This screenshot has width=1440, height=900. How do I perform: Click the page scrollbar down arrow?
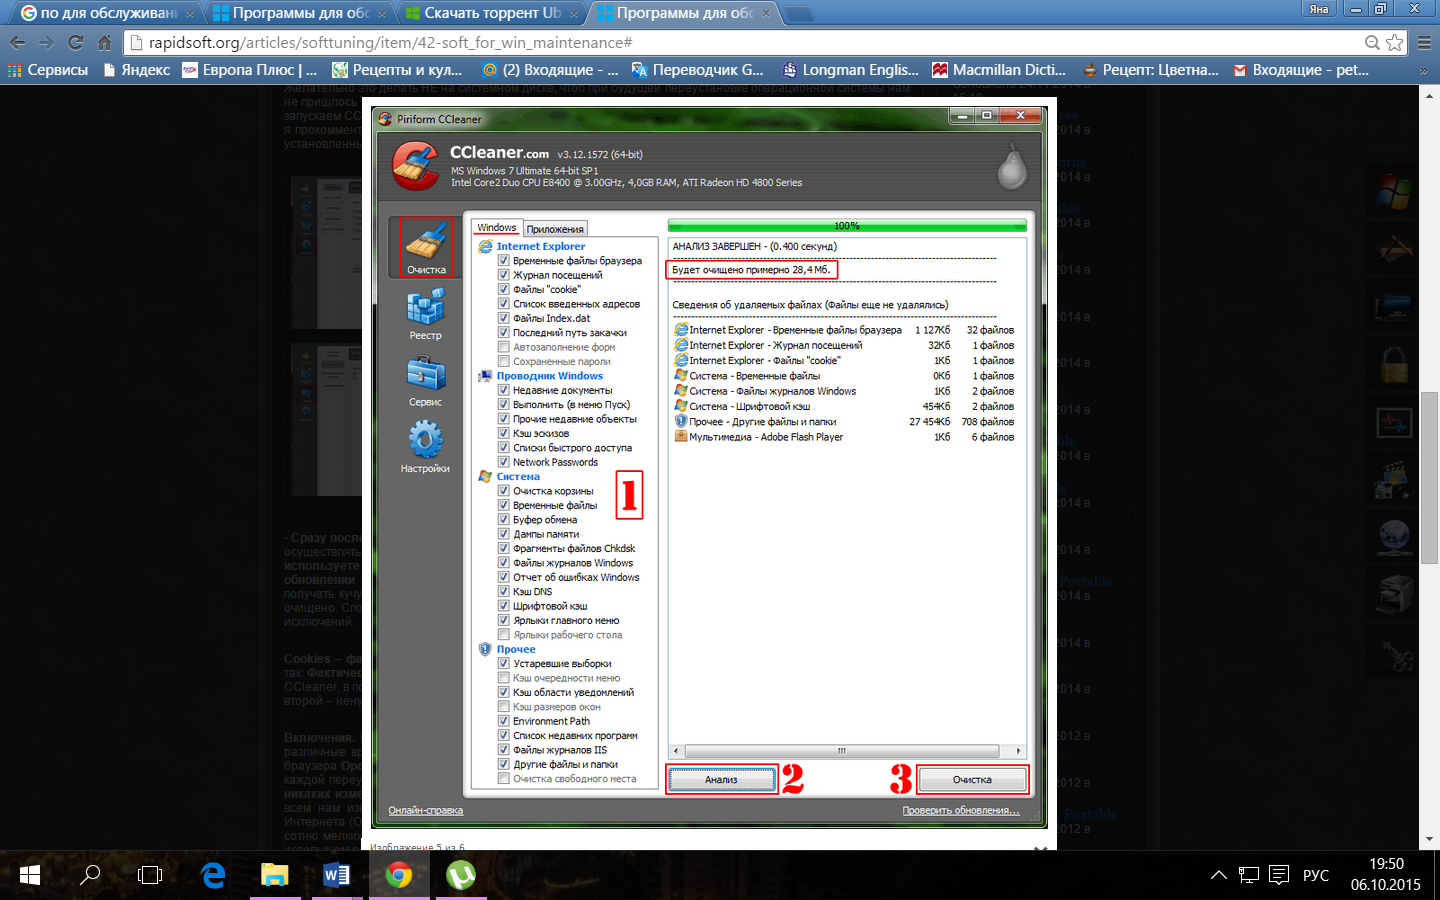1429,839
